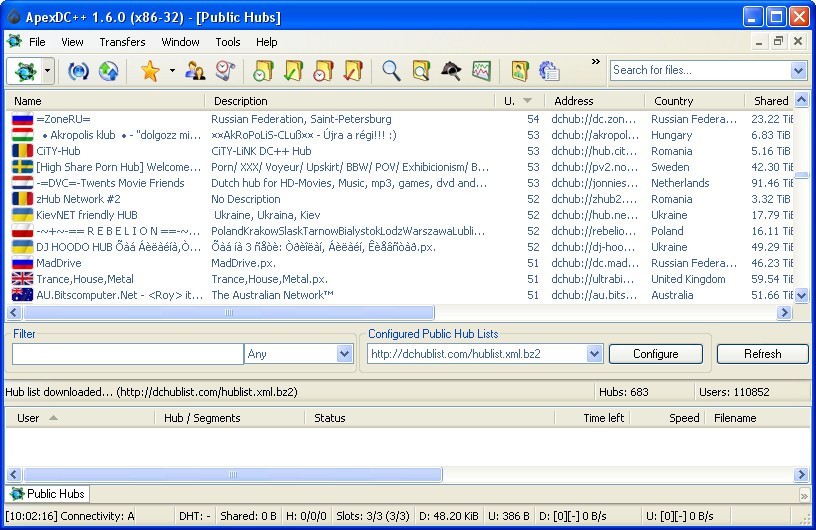
Task: Click the UK flag beside Trance,House,Metal
Action: click(22, 279)
